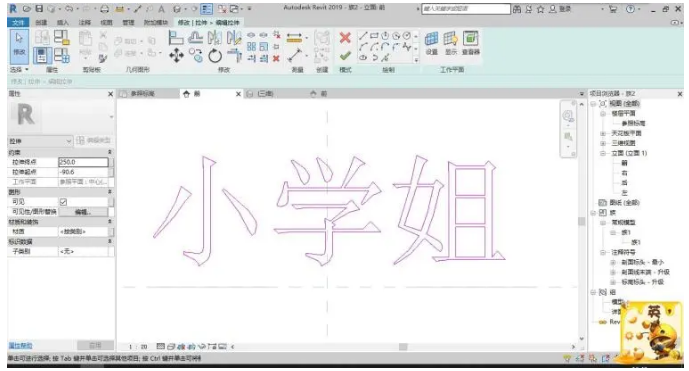689x371 pixels.
Task: Click the Trim/Extend to corner icon
Action: 234,56
